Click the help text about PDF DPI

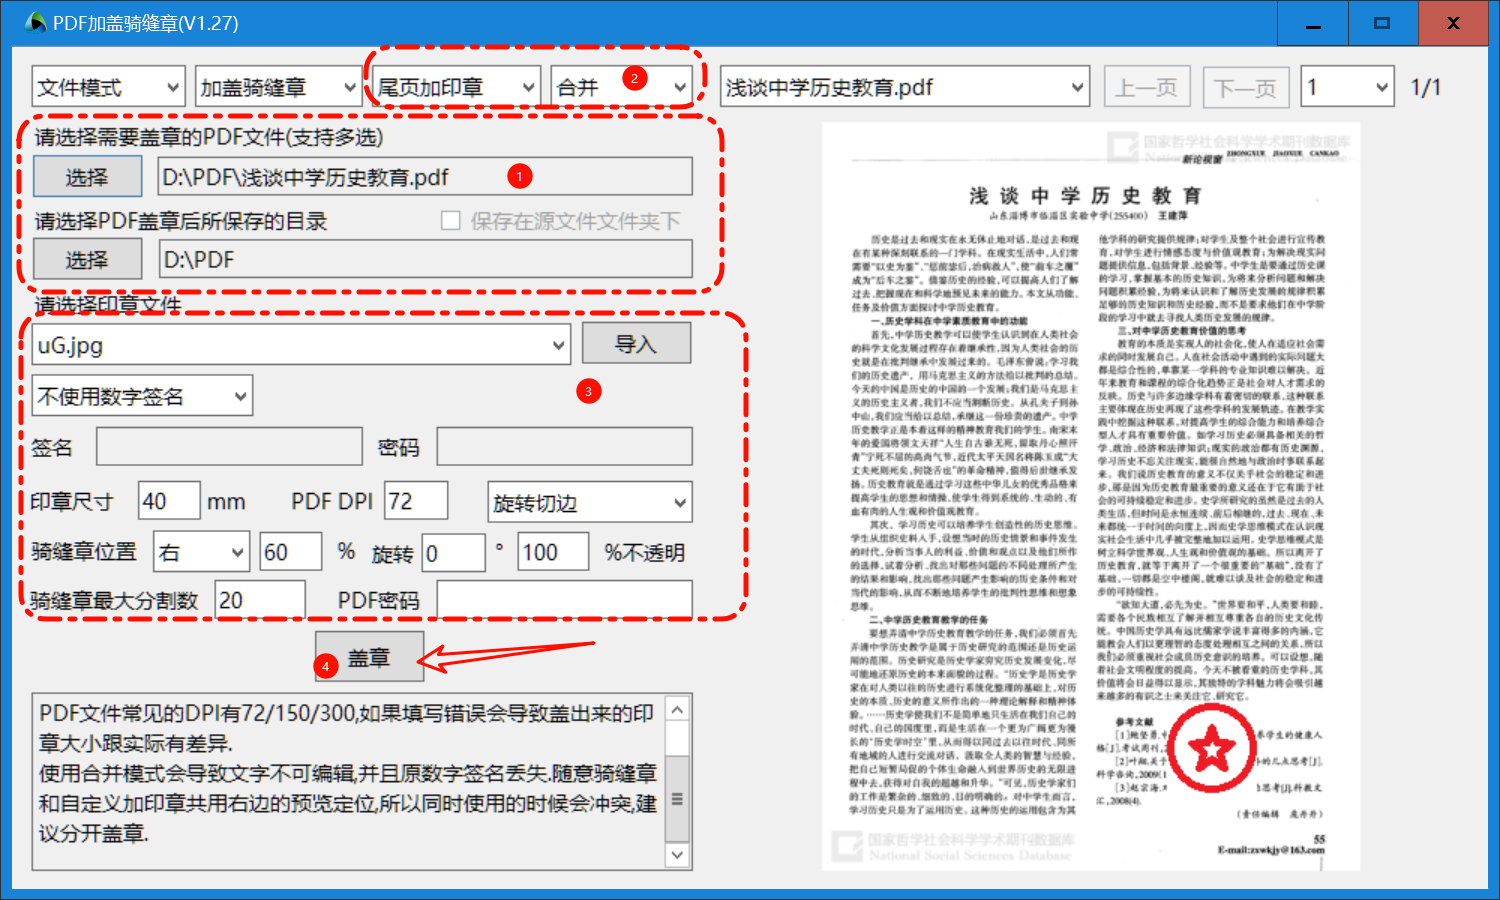(346, 728)
